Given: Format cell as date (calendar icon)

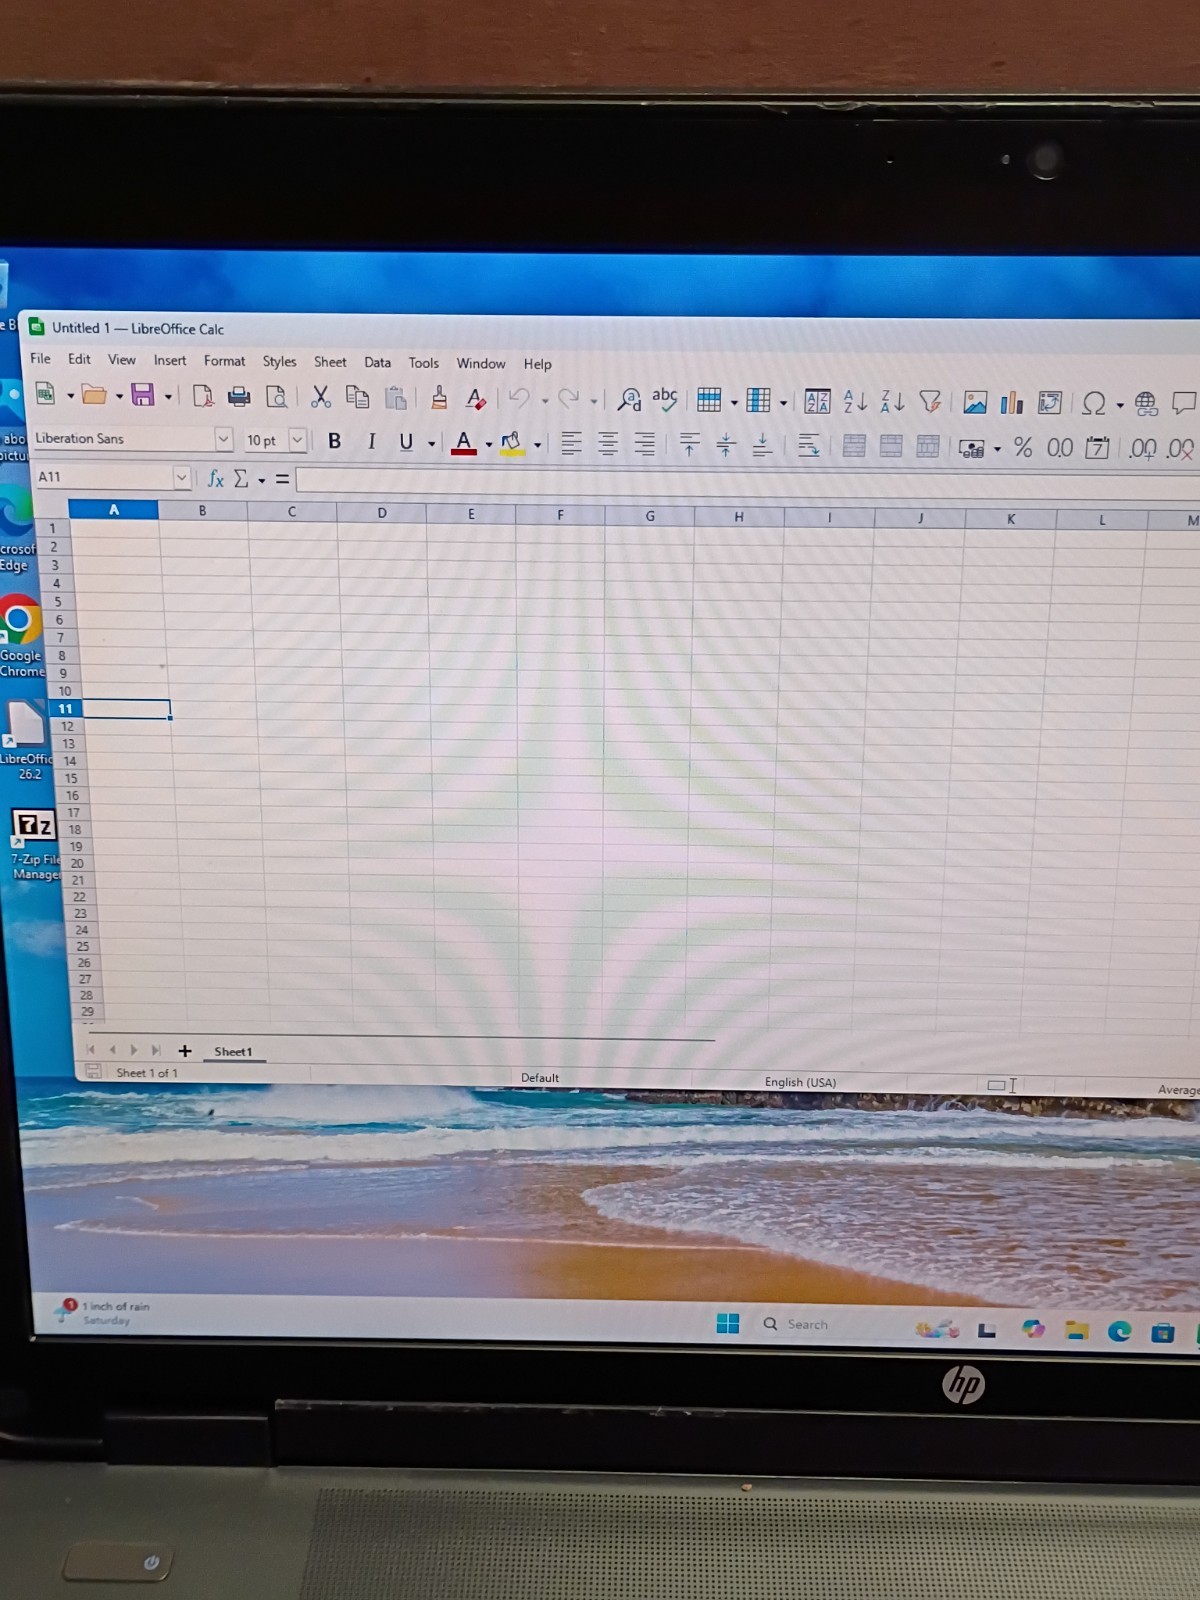Looking at the screenshot, I should pyautogui.click(x=1097, y=448).
